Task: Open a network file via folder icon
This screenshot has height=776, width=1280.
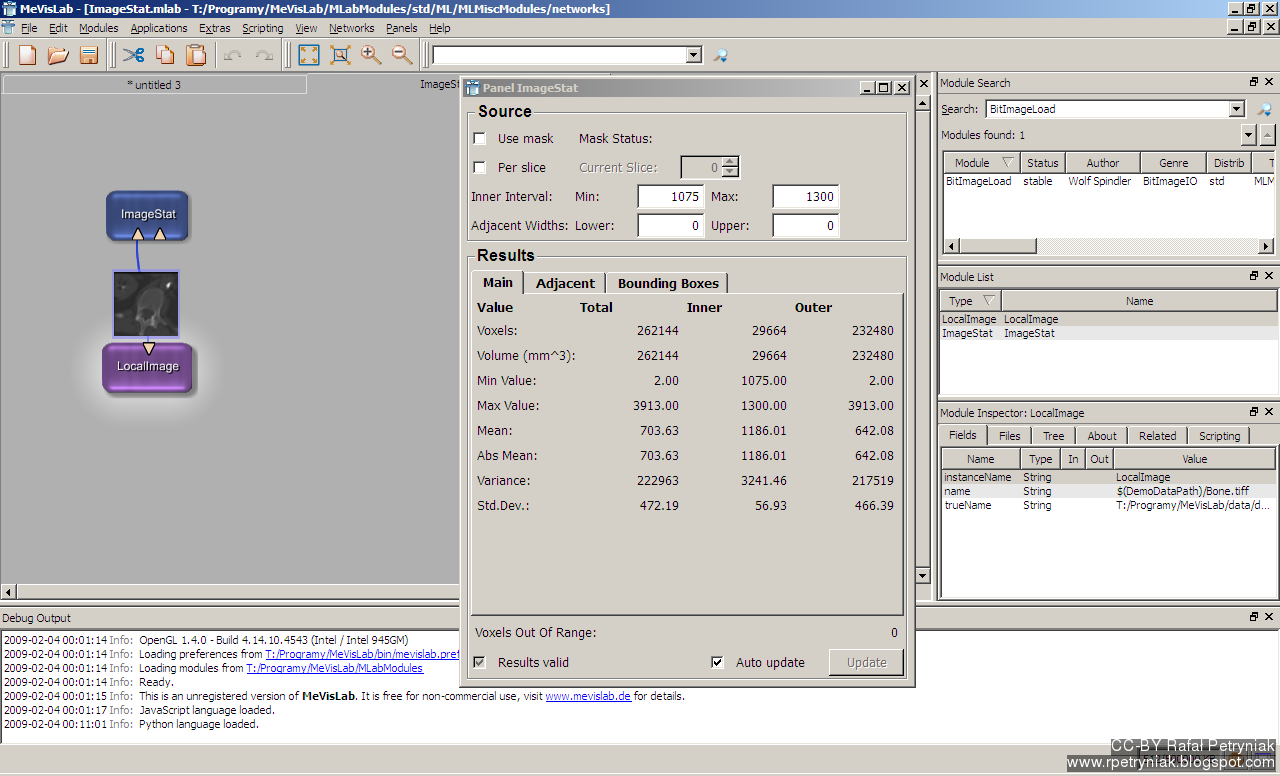Action: [x=58, y=55]
